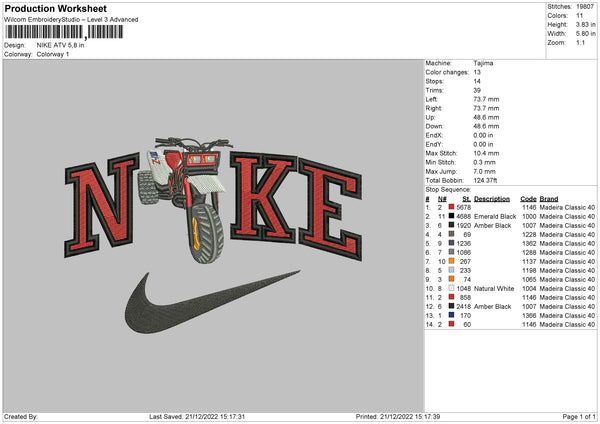Screen dimensions: 600x424
Task: Click the 'N#' column header
Action: click(442, 199)
